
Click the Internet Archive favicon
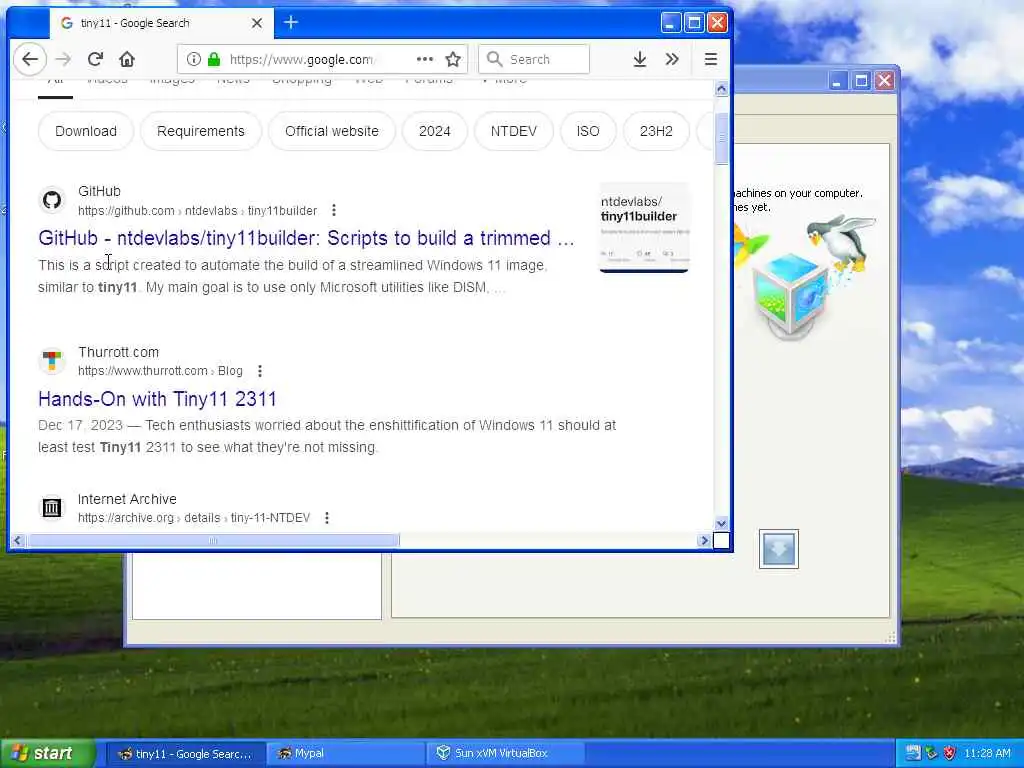[x=52, y=507]
